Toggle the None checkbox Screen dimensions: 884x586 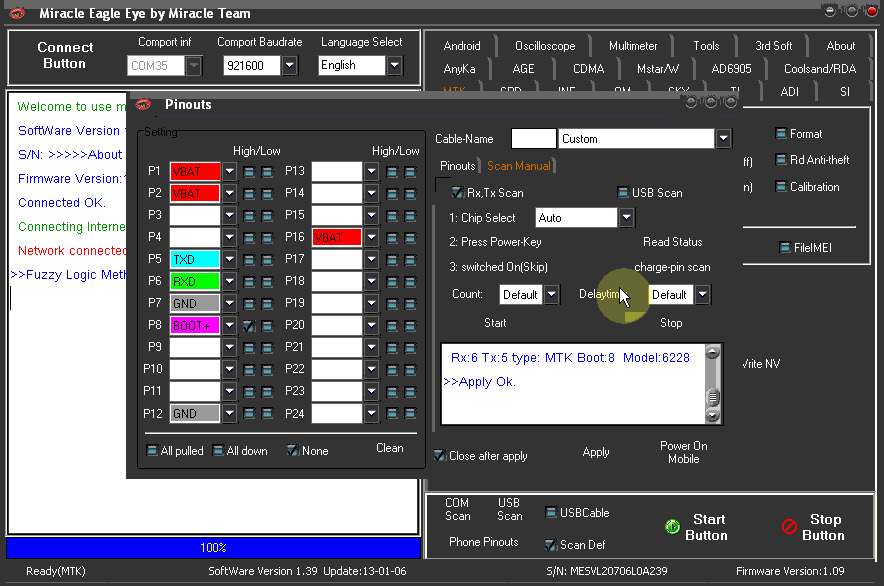(293, 451)
